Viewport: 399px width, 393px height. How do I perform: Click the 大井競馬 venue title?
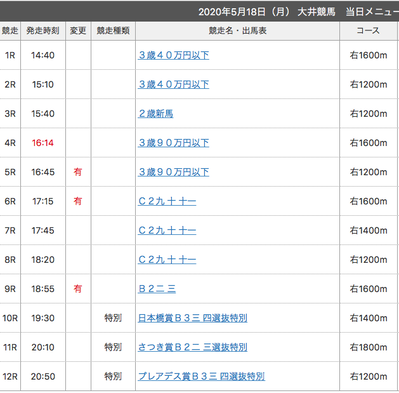pos(316,12)
